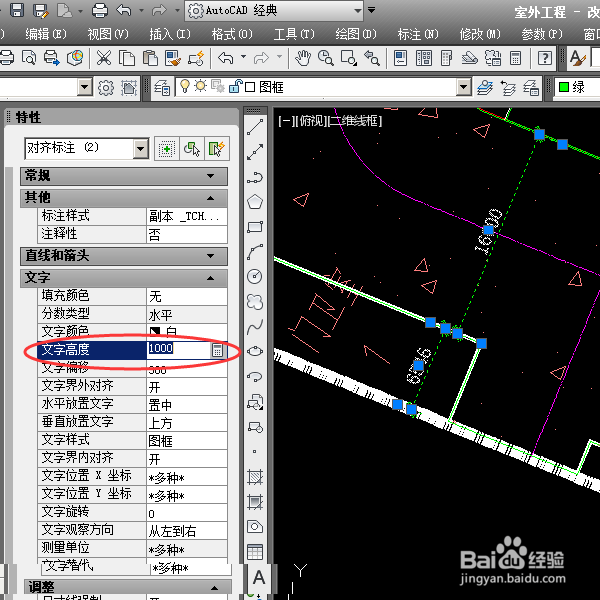Open the QuickCalc calculator toolbar icon

coord(515,58)
